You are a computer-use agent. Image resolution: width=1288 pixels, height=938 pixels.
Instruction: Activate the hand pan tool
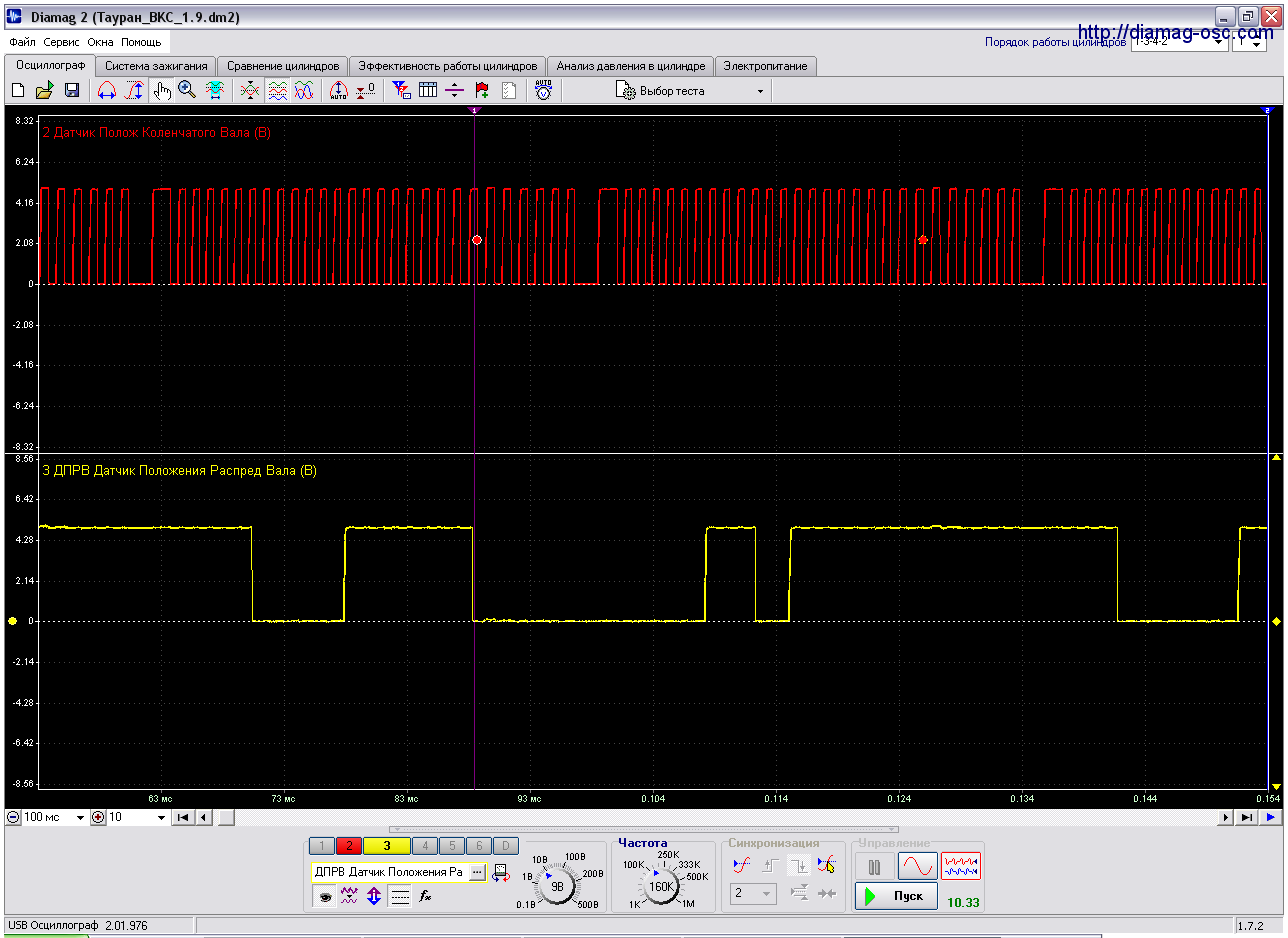(162, 91)
